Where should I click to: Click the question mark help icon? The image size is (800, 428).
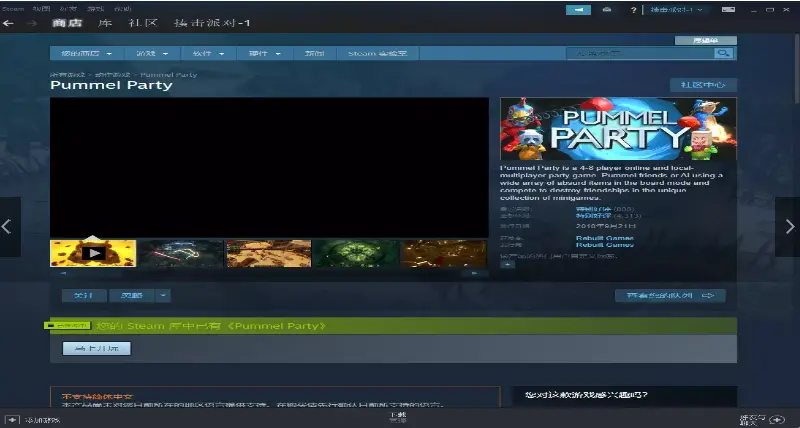pyautogui.click(x=634, y=10)
